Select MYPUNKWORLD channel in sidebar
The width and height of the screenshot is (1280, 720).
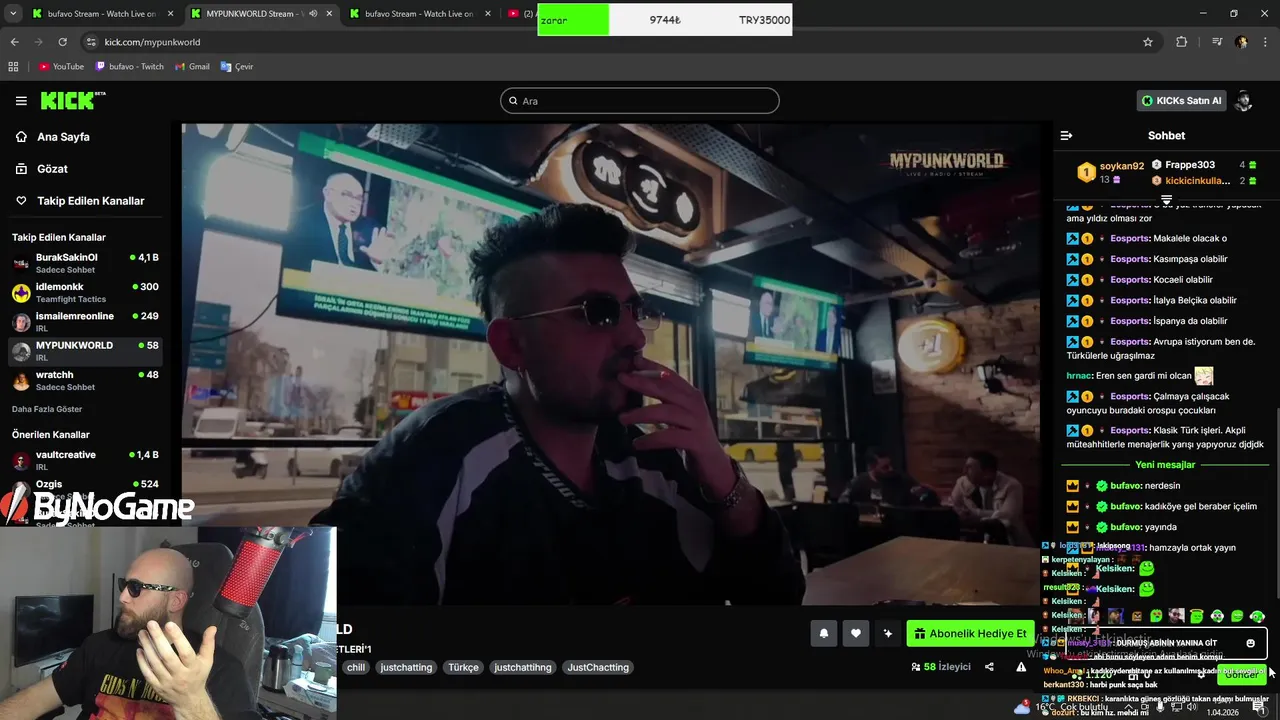tap(85, 351)
